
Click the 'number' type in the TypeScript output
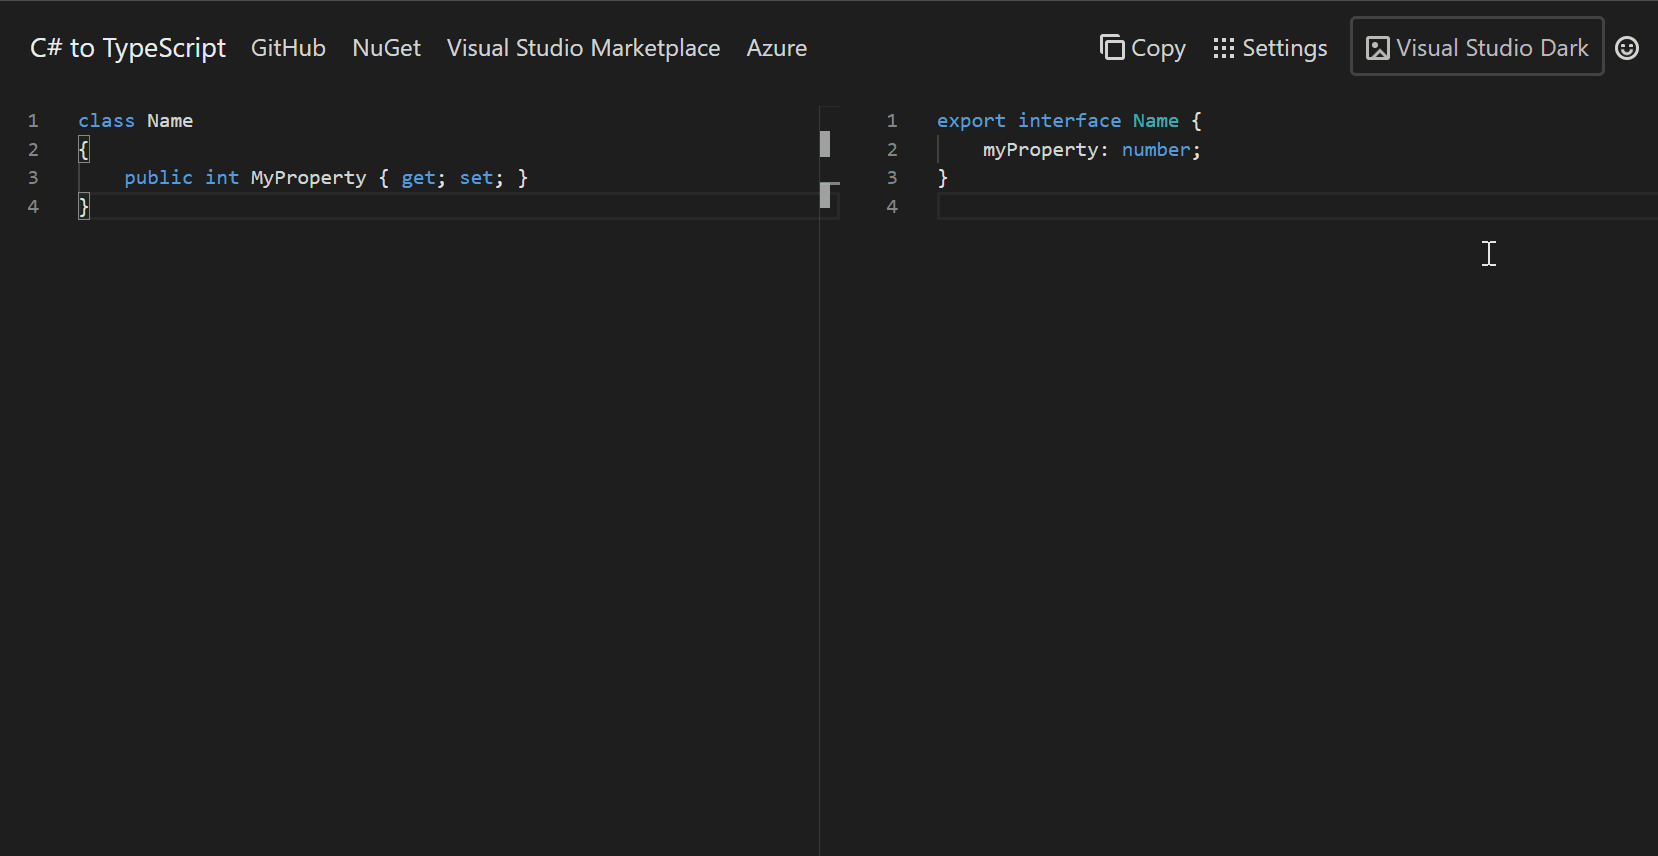(x=1156, y=150)
